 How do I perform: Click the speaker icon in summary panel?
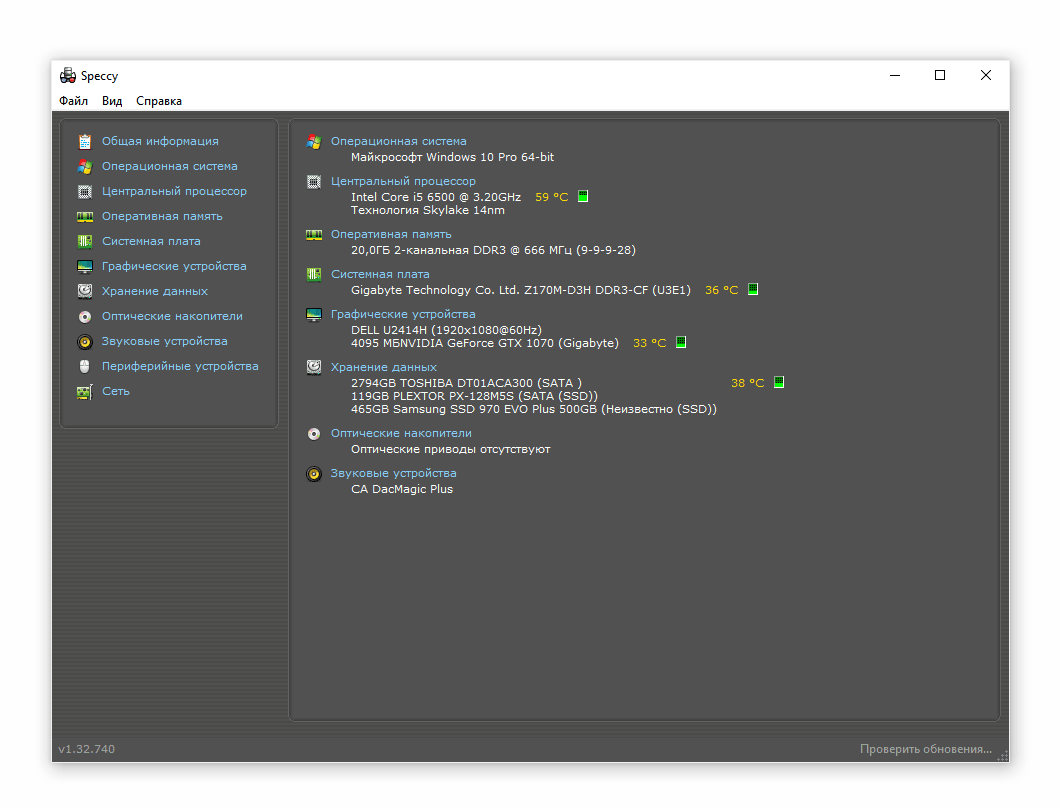pos(314,473)
